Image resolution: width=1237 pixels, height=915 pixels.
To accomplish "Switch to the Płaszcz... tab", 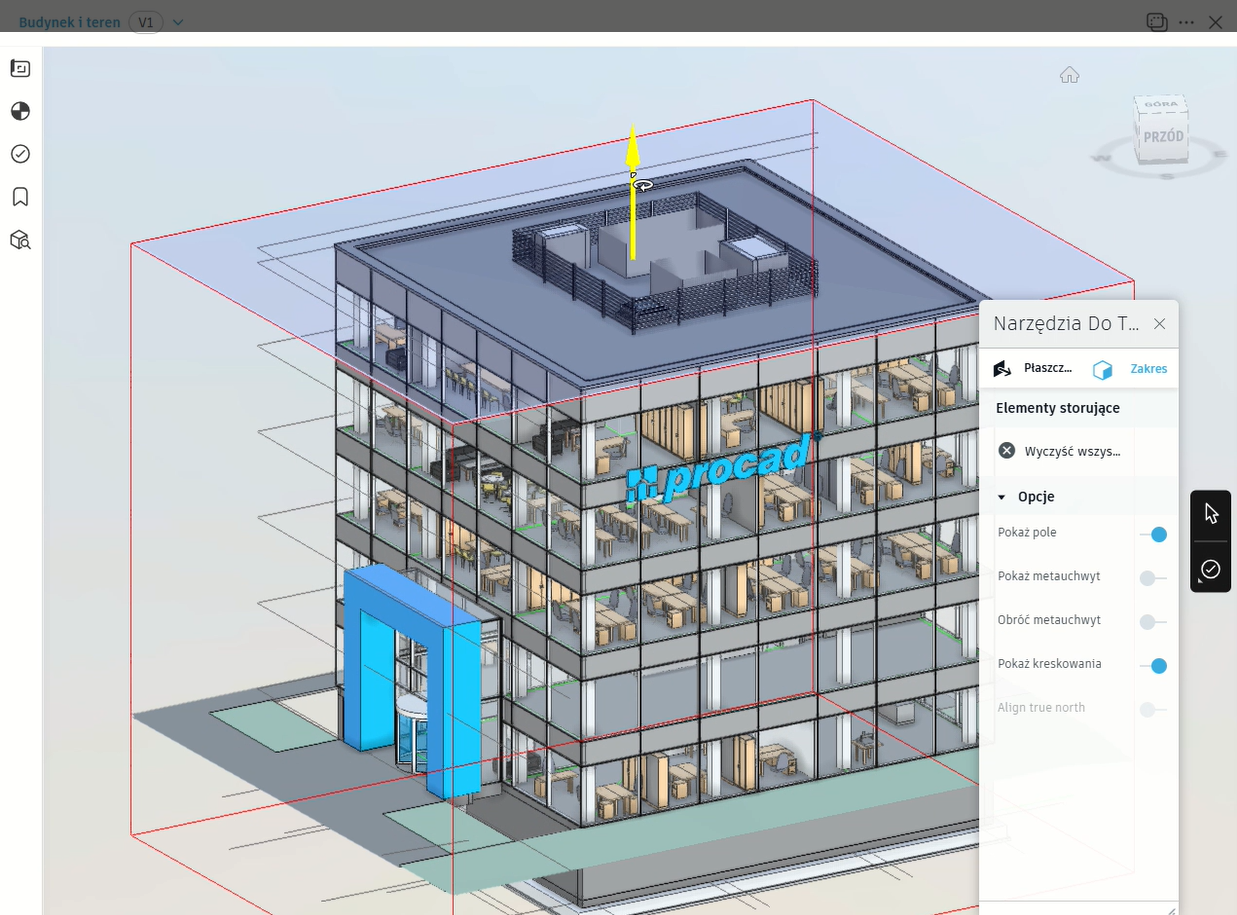I will tap(1033, 369).
